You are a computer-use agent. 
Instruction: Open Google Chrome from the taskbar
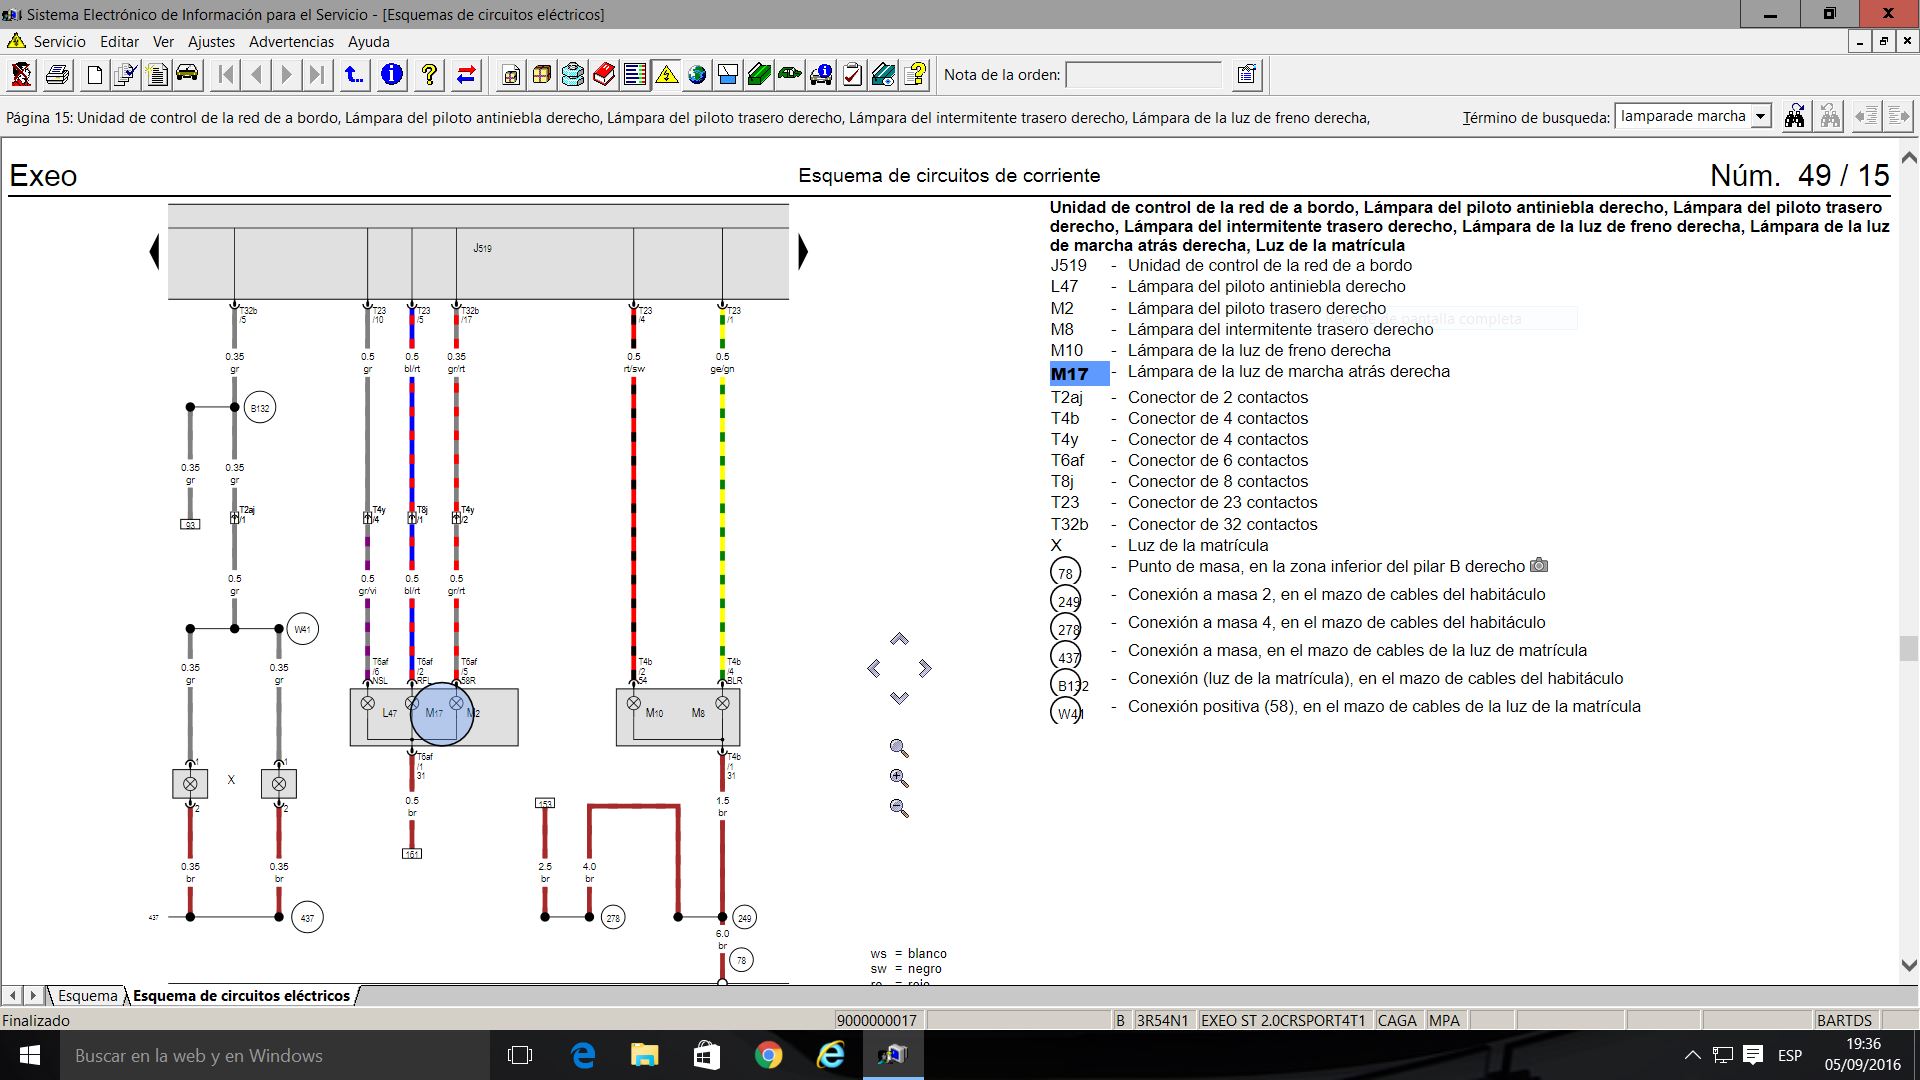768,1055
